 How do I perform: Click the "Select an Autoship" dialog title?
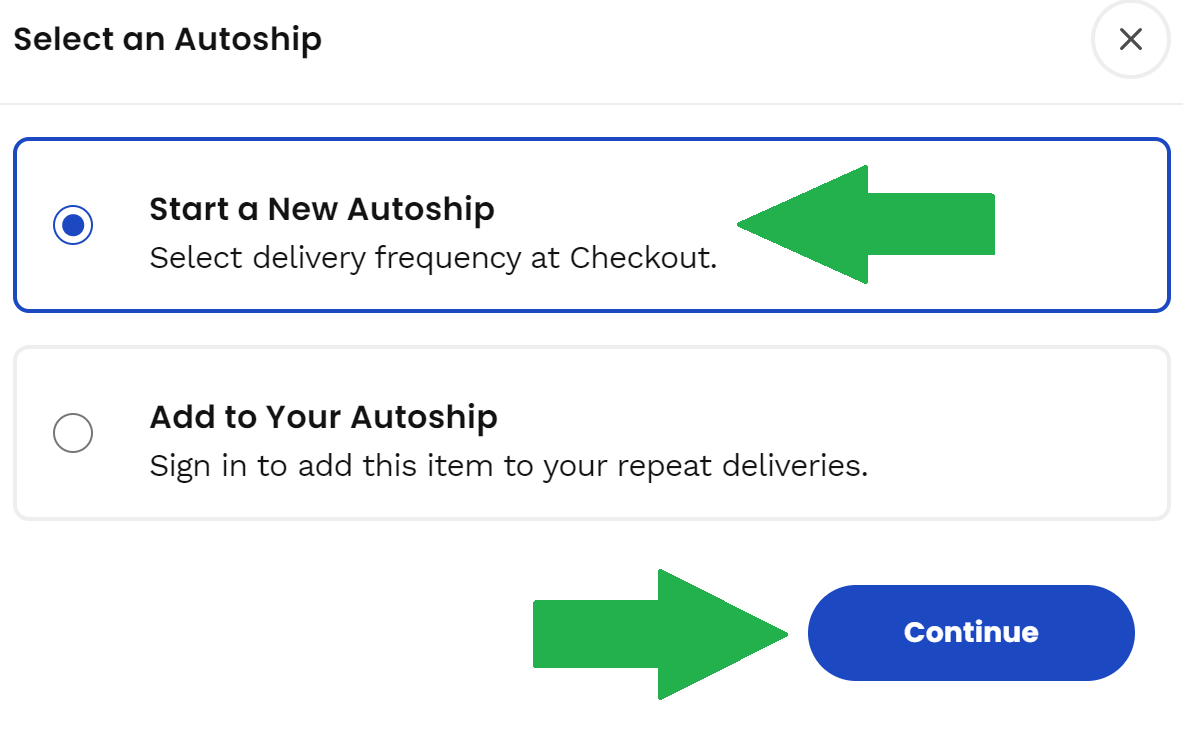(167, 40)
